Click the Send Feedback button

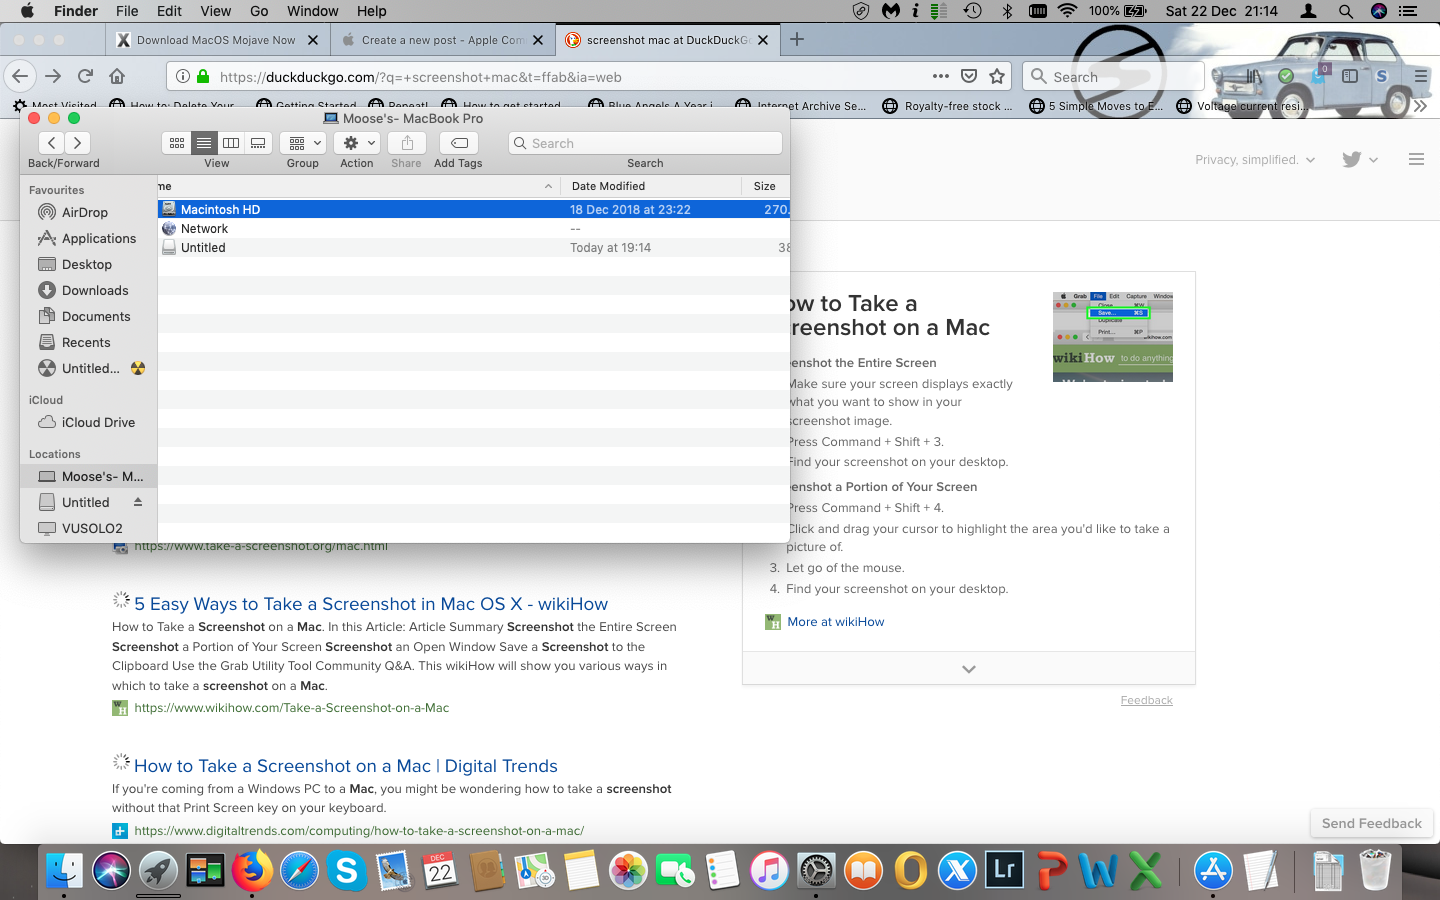point(1372,823)
